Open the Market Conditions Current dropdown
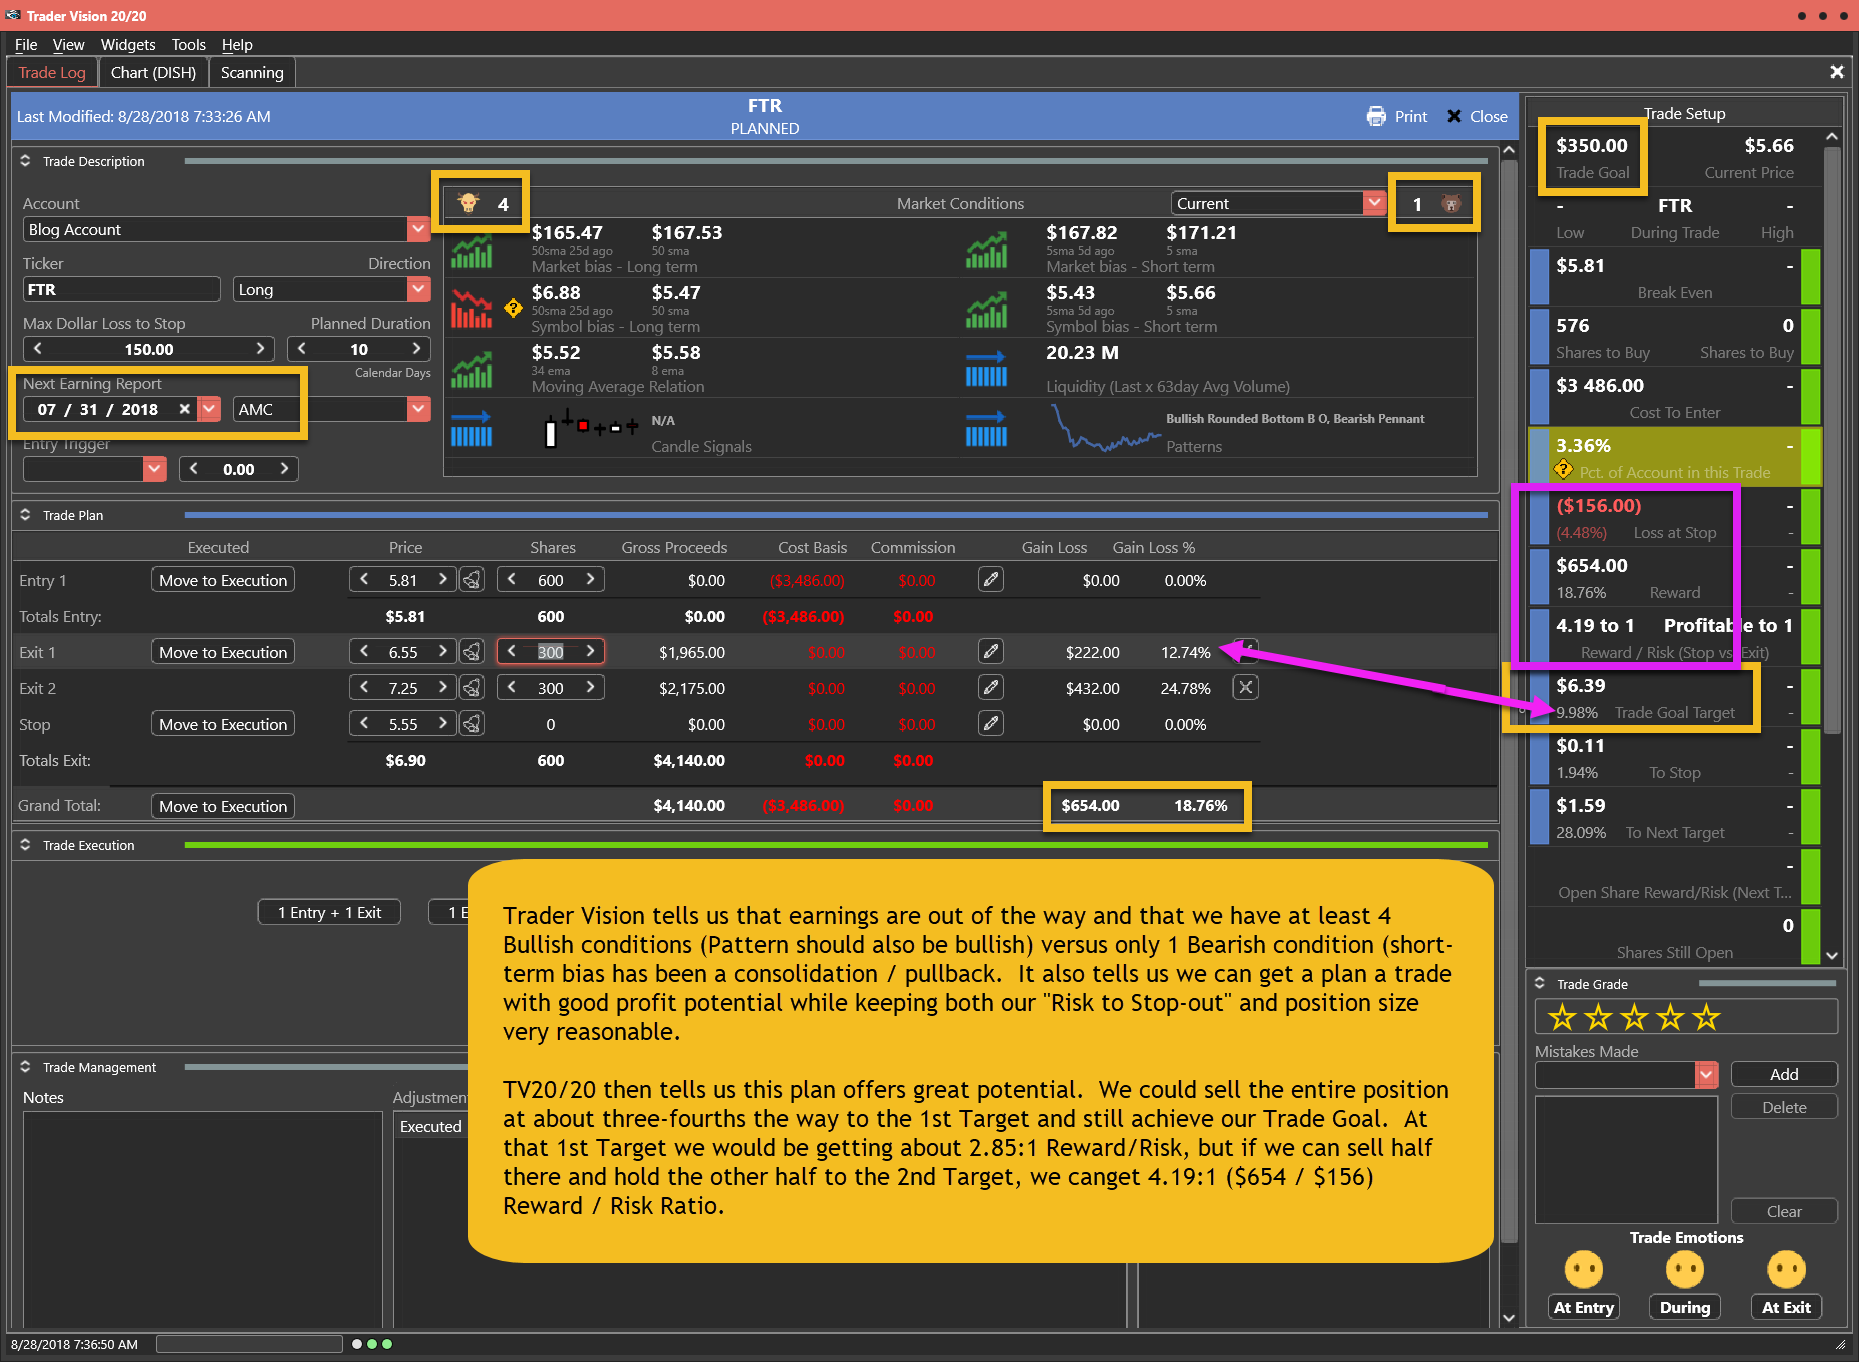The image size is (1859, 1362). point(1374,203)
